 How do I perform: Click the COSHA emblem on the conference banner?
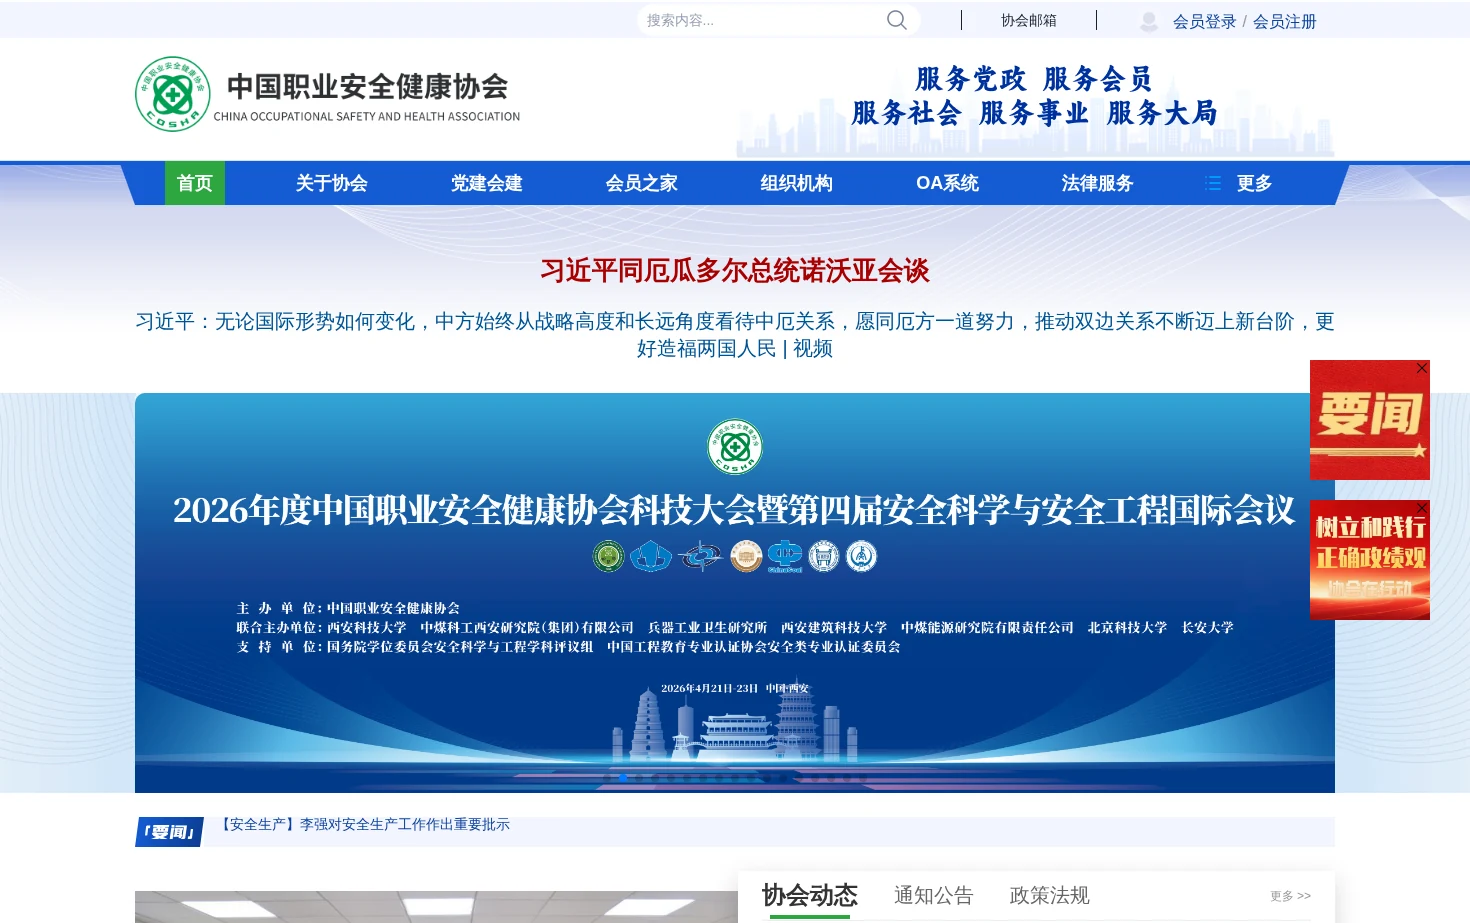pyautogui.click(x=735, y=447)
